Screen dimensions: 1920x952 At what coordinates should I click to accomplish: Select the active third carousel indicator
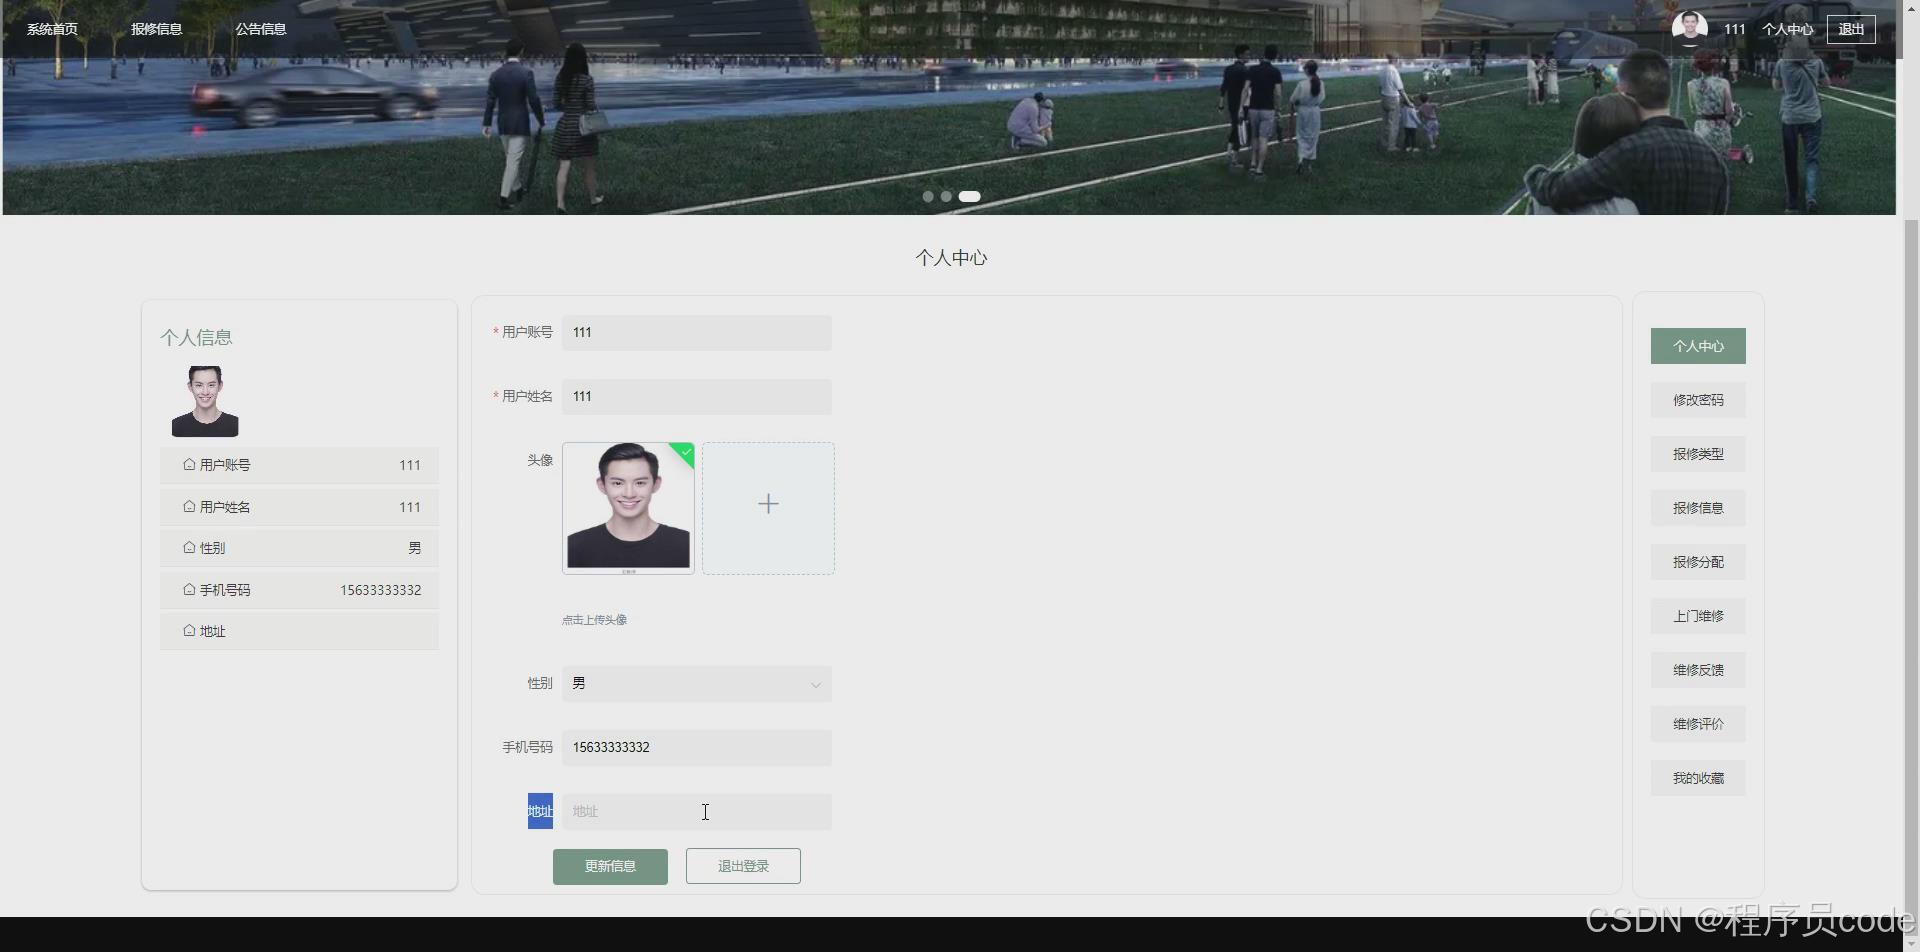[x=969, y=196]
